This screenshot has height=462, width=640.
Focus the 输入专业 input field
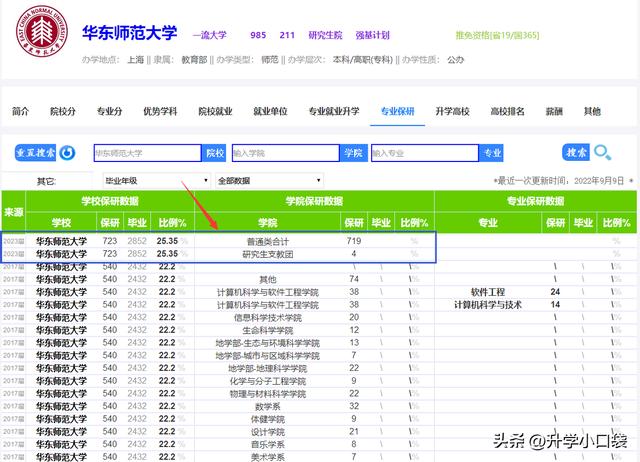(x=425, y=153)
